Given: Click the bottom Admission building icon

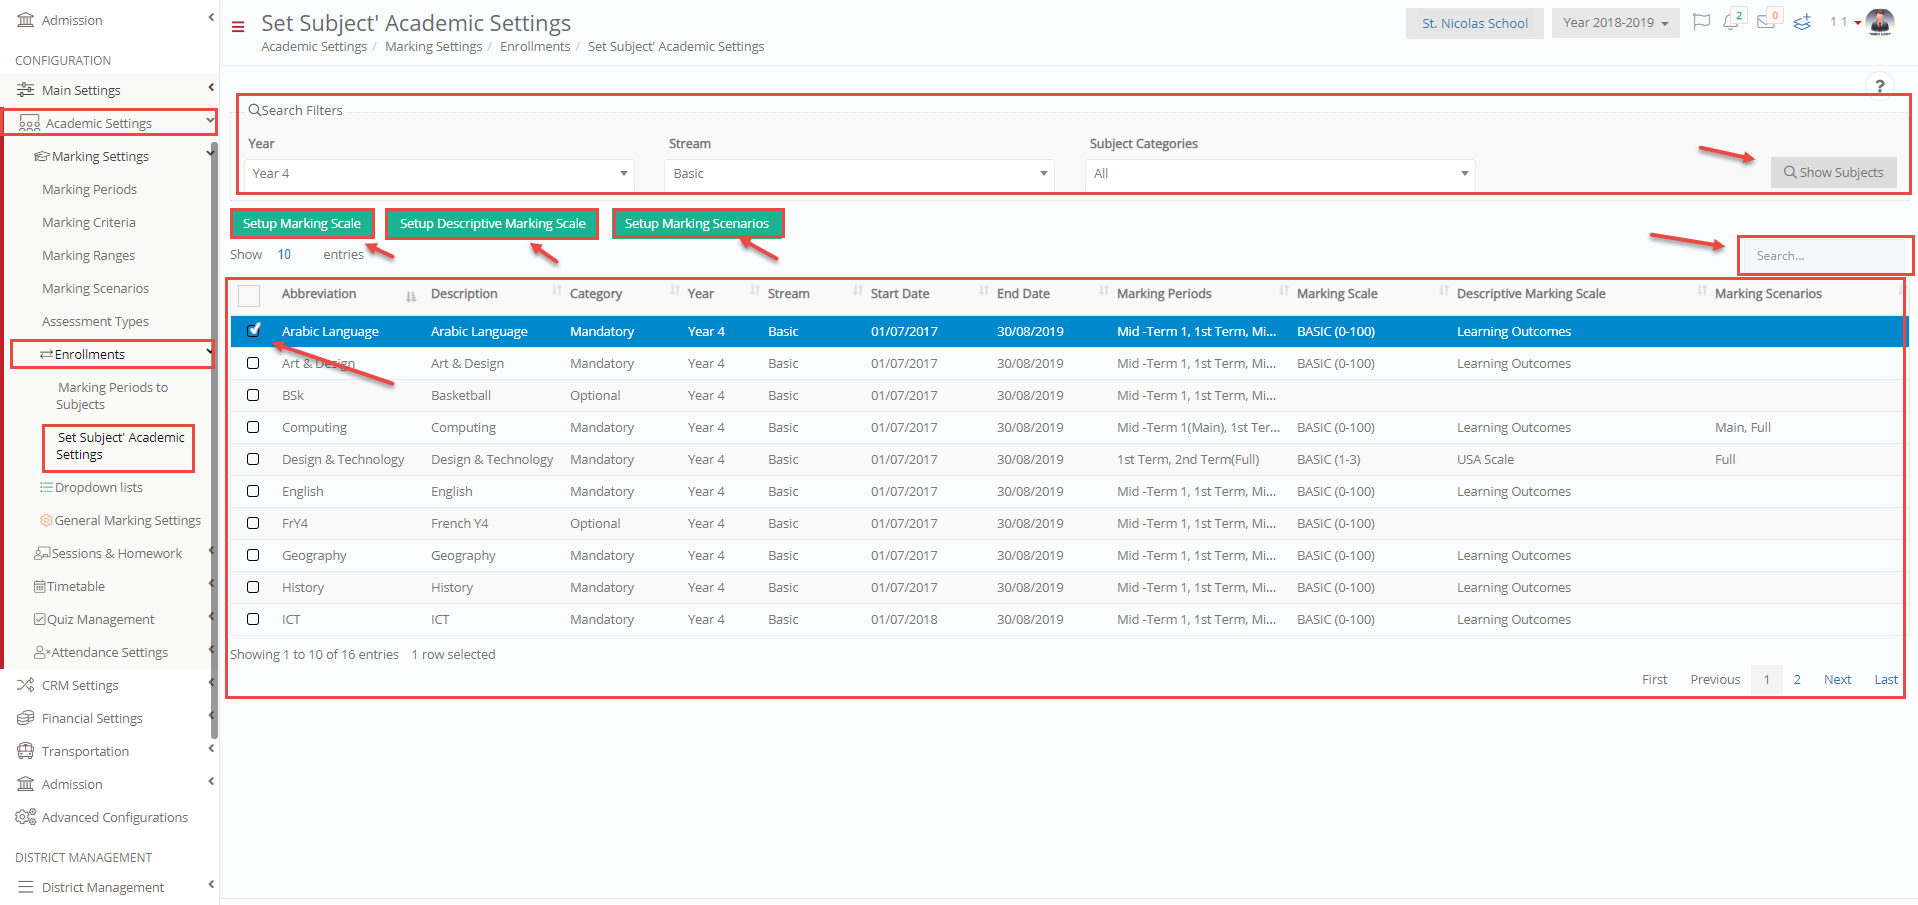Looking at the screenshot, I should click(26, 784).
